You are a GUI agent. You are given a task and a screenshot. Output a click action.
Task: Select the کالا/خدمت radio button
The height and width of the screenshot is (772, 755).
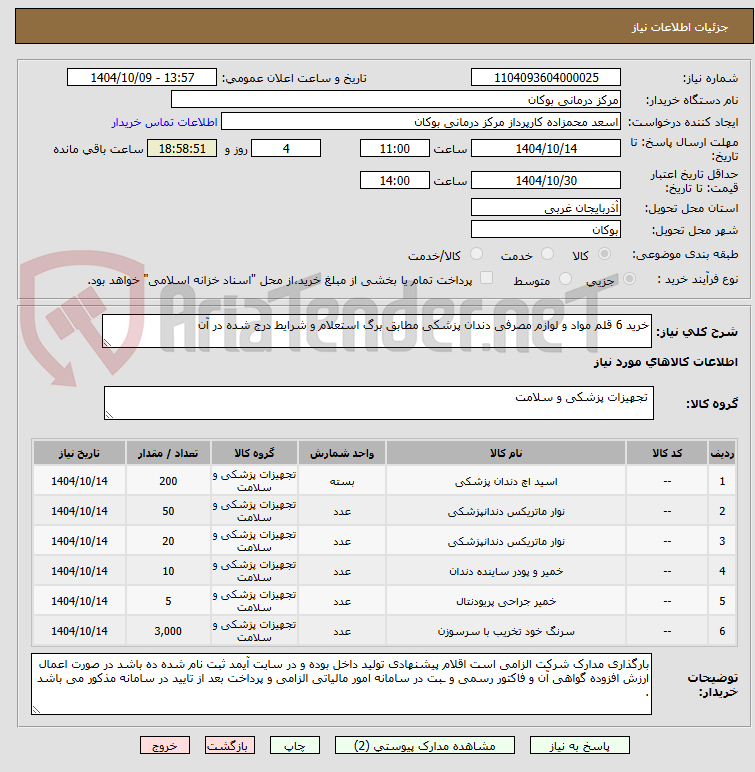tap(476, 254)
